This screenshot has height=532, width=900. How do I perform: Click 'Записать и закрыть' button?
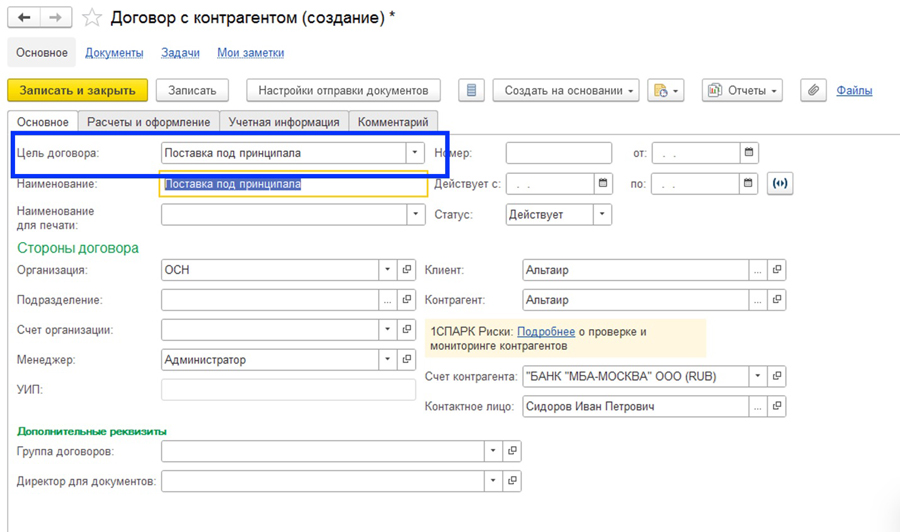point(77,90)
